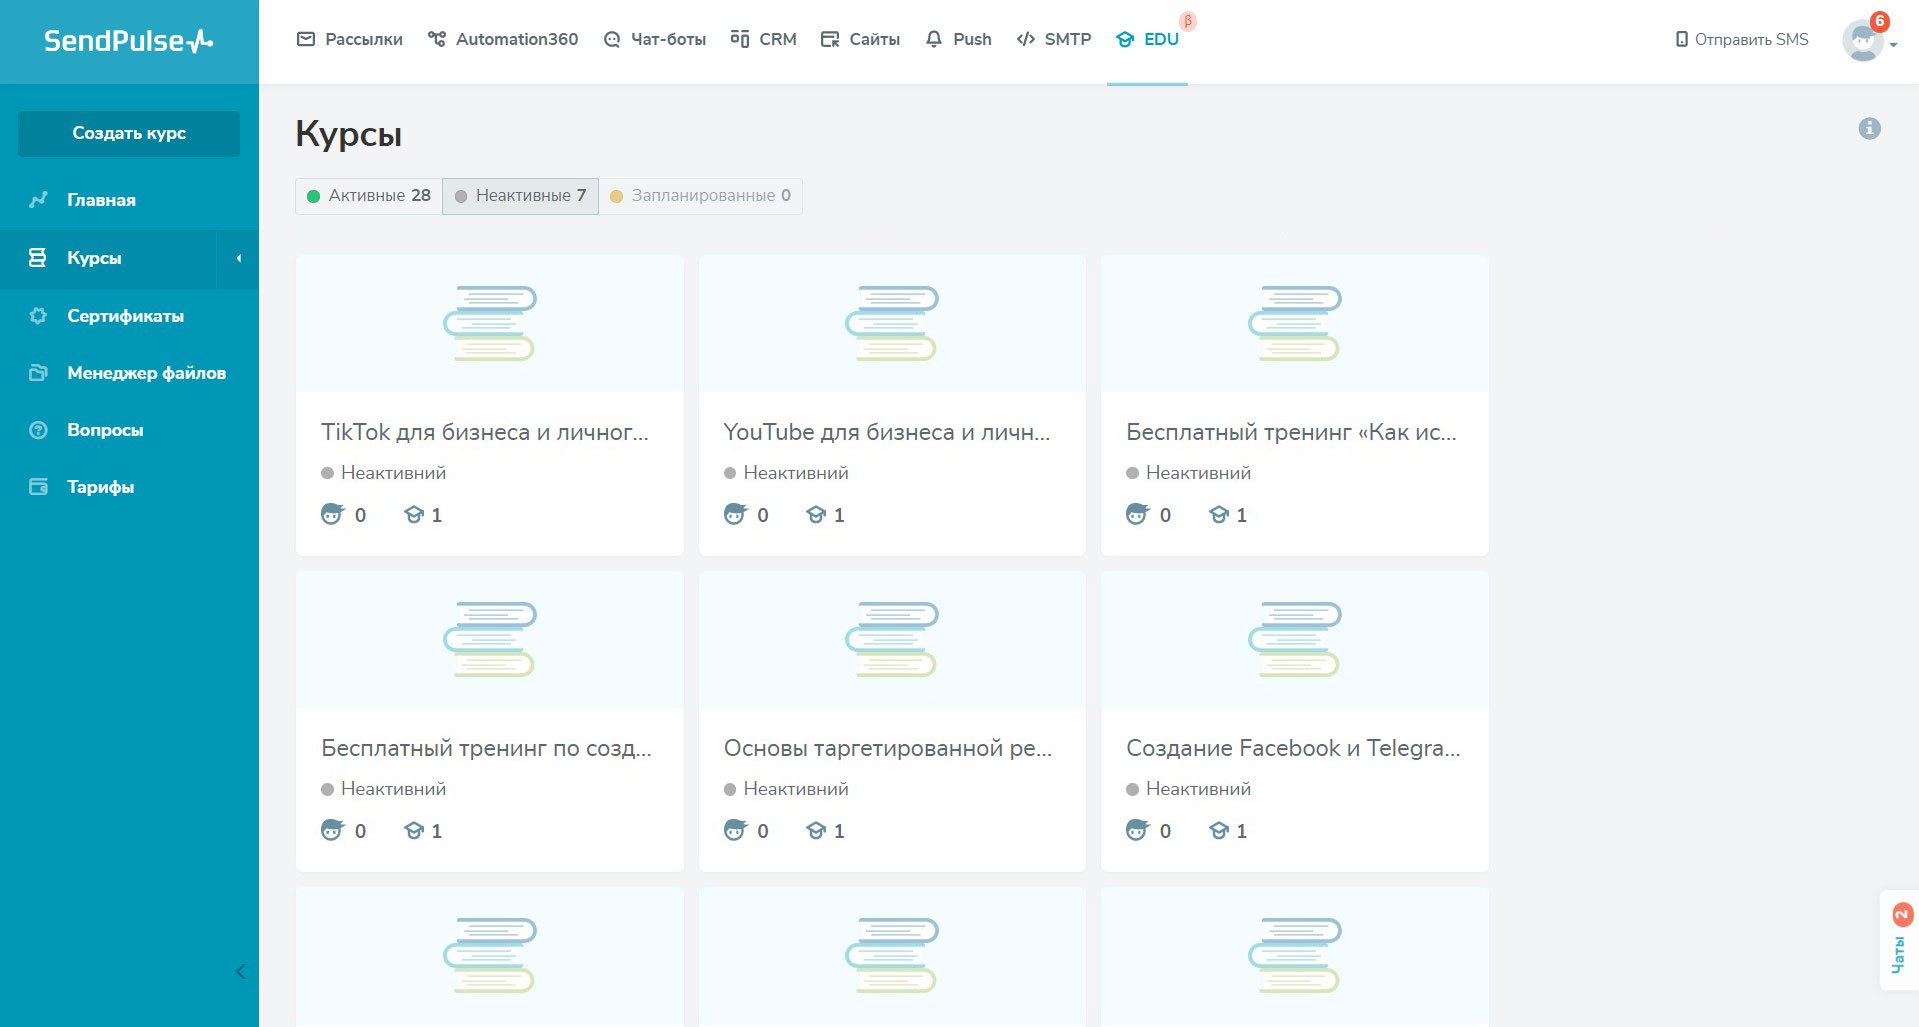Click the graduation cap icon on YouTube card
1919x1027 pixels.
pyautogui.click(x=816, y=515)
